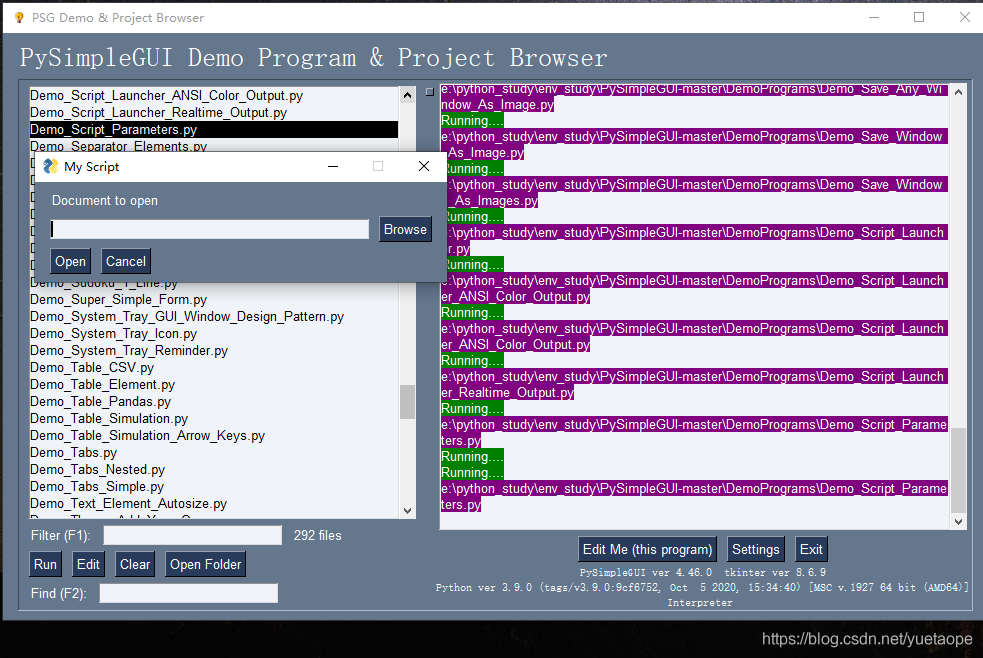Select Demo_Table_CSV.py in file list
The image size is (983, 658).
coord(214,367)
